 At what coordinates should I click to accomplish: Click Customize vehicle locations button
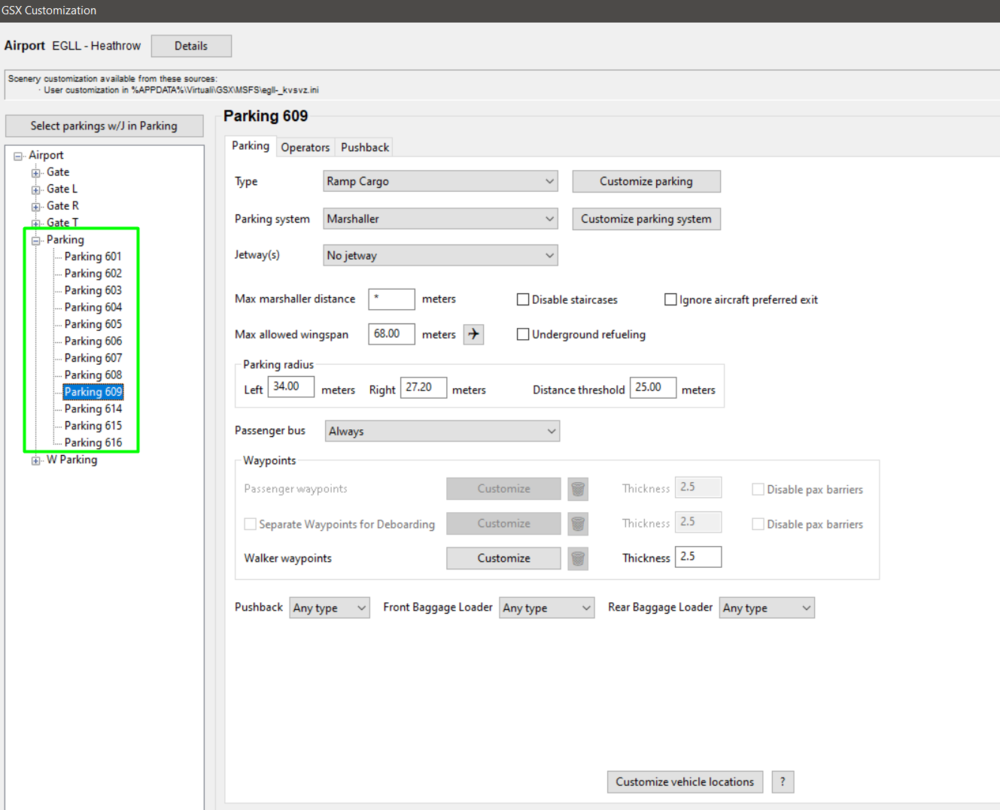pyautogui.click(x=685, y=782)
